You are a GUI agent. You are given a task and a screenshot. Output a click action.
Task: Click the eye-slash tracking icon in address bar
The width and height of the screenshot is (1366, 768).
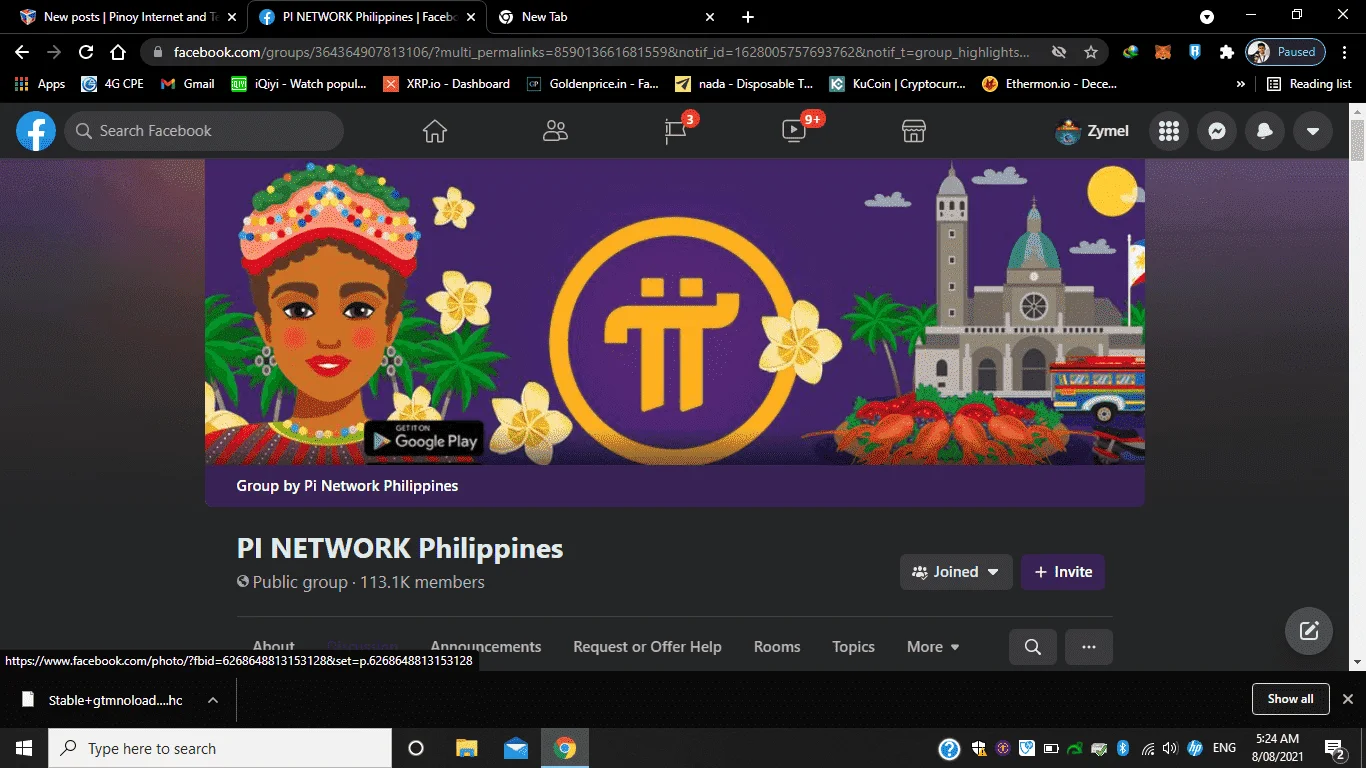pos(1059,52)
